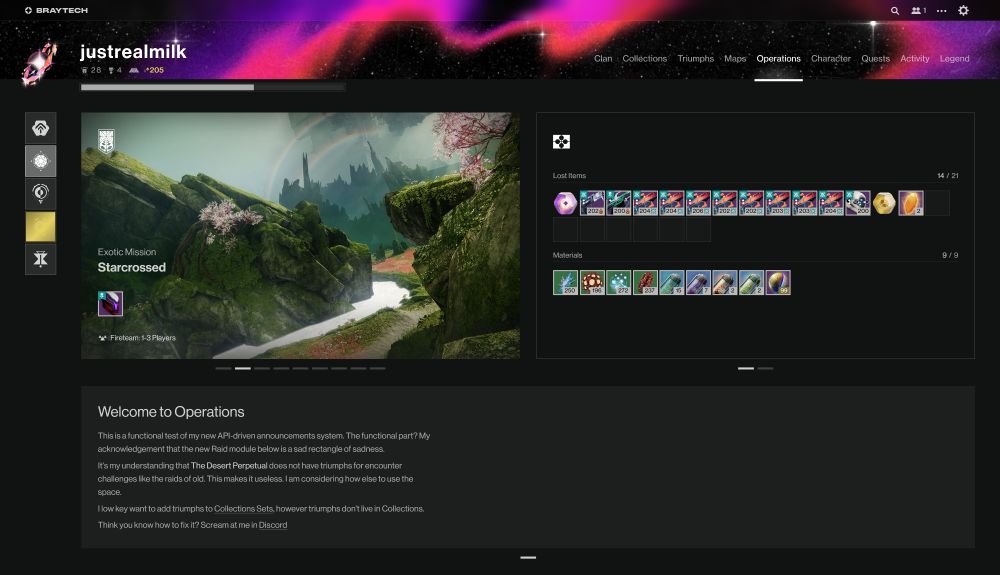Click the green weapon labeled 200
This screenshot has width=1000, height=575.
[619, 203]
